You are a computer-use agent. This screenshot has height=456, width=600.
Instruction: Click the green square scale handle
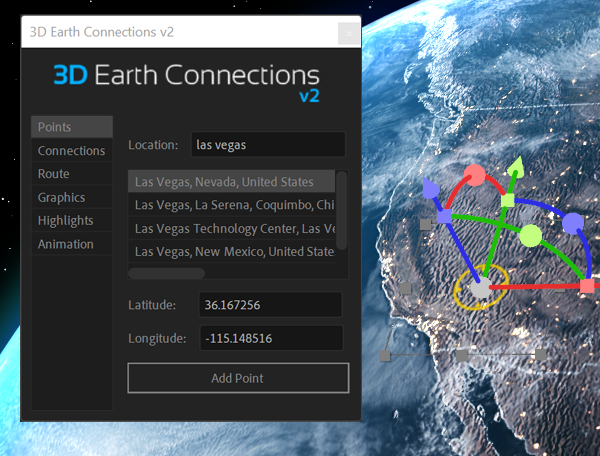[x=508, y=200]
